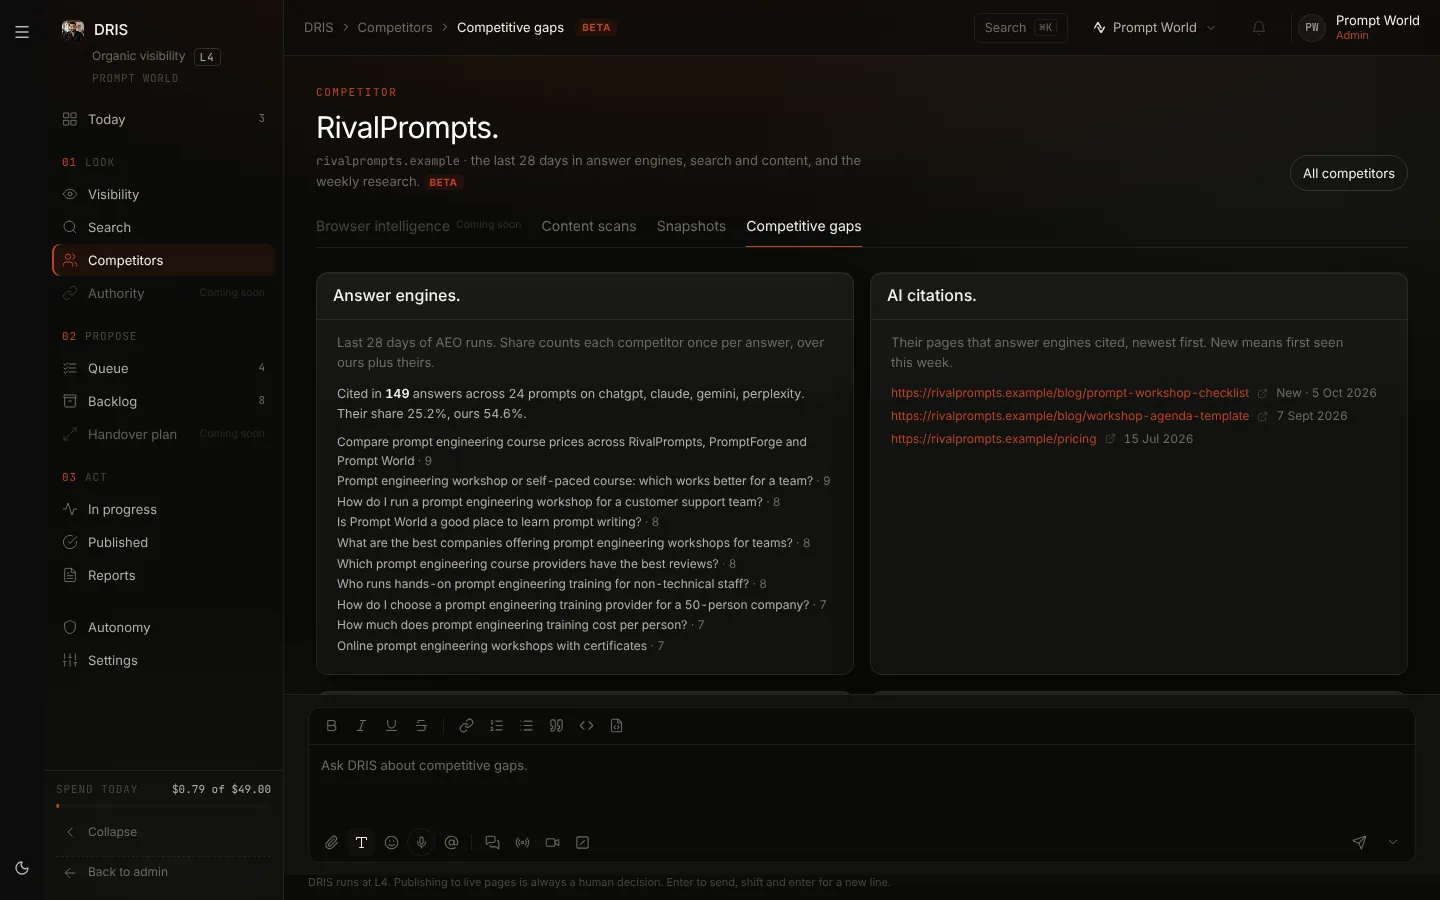Toggle dark mode with the moon icon
This screenshot has width=1440, height=900.
(22, 868)
